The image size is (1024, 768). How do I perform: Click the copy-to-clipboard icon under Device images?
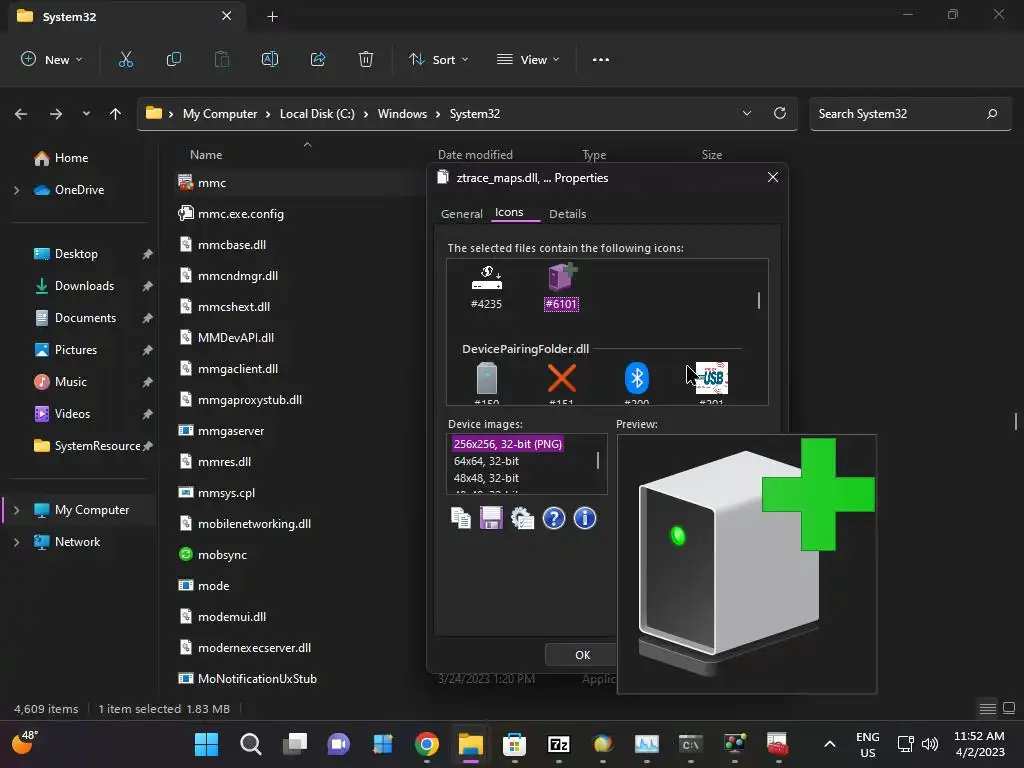[x=461, y=518]
